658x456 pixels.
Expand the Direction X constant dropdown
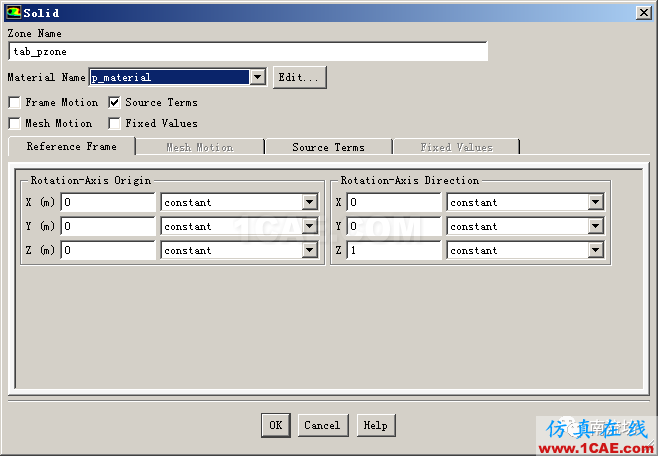[x=595, y=203]
